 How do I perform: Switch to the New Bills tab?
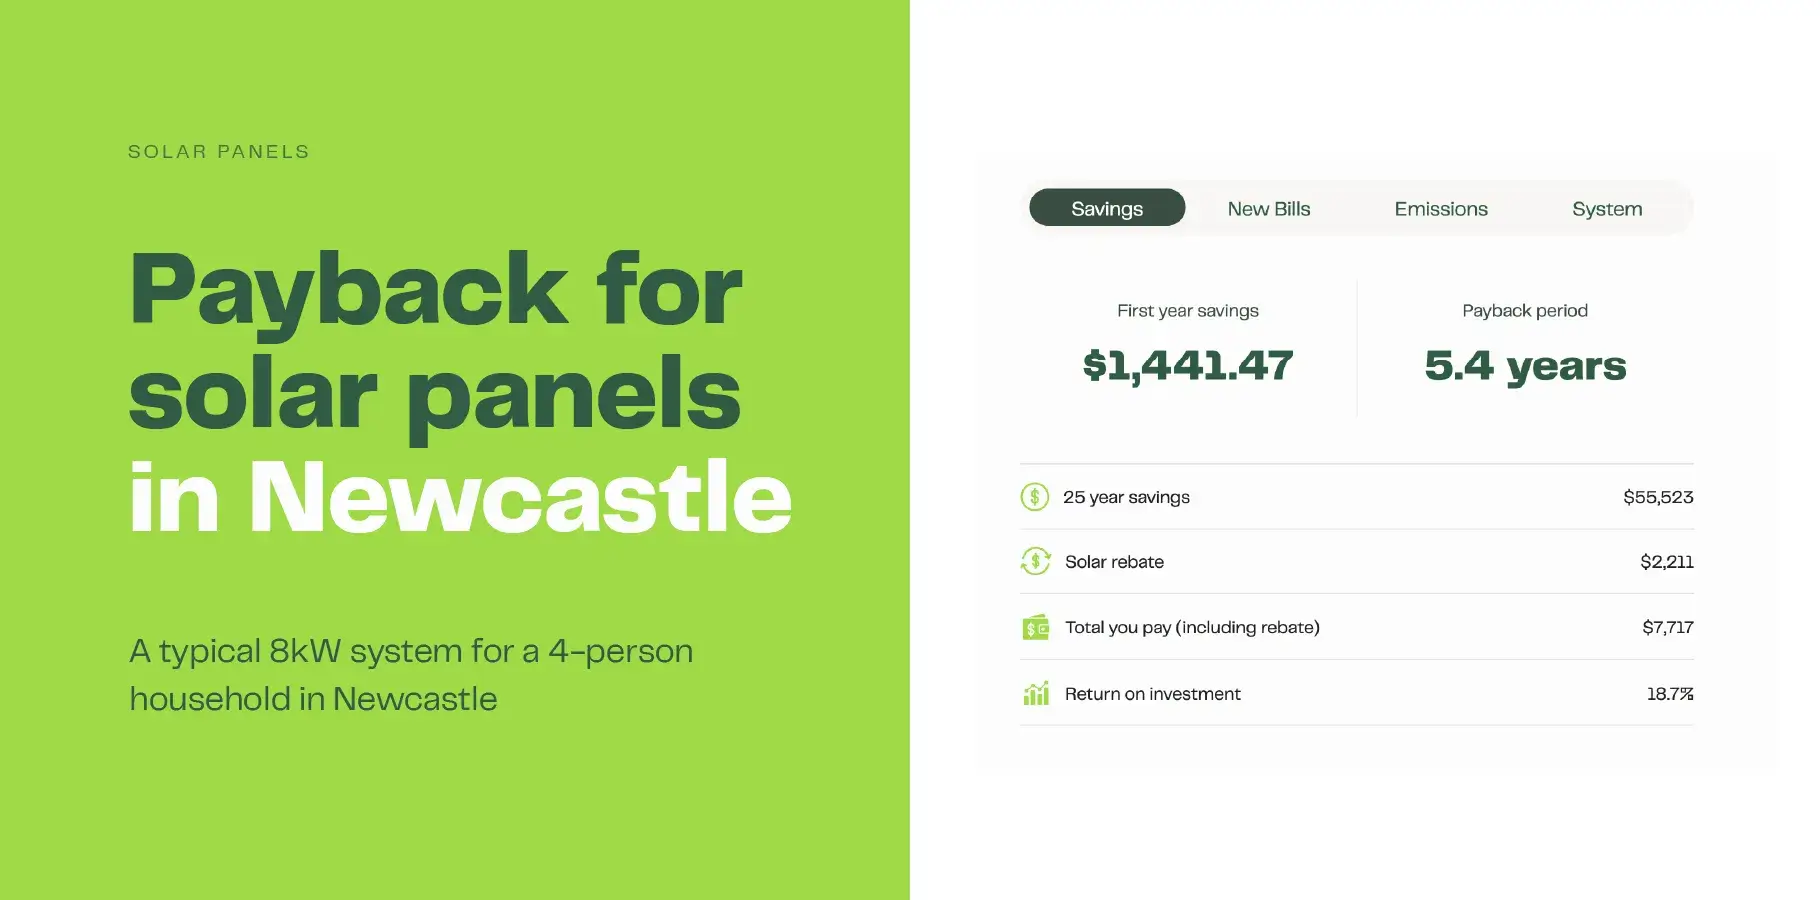(x=1268, y=208)
